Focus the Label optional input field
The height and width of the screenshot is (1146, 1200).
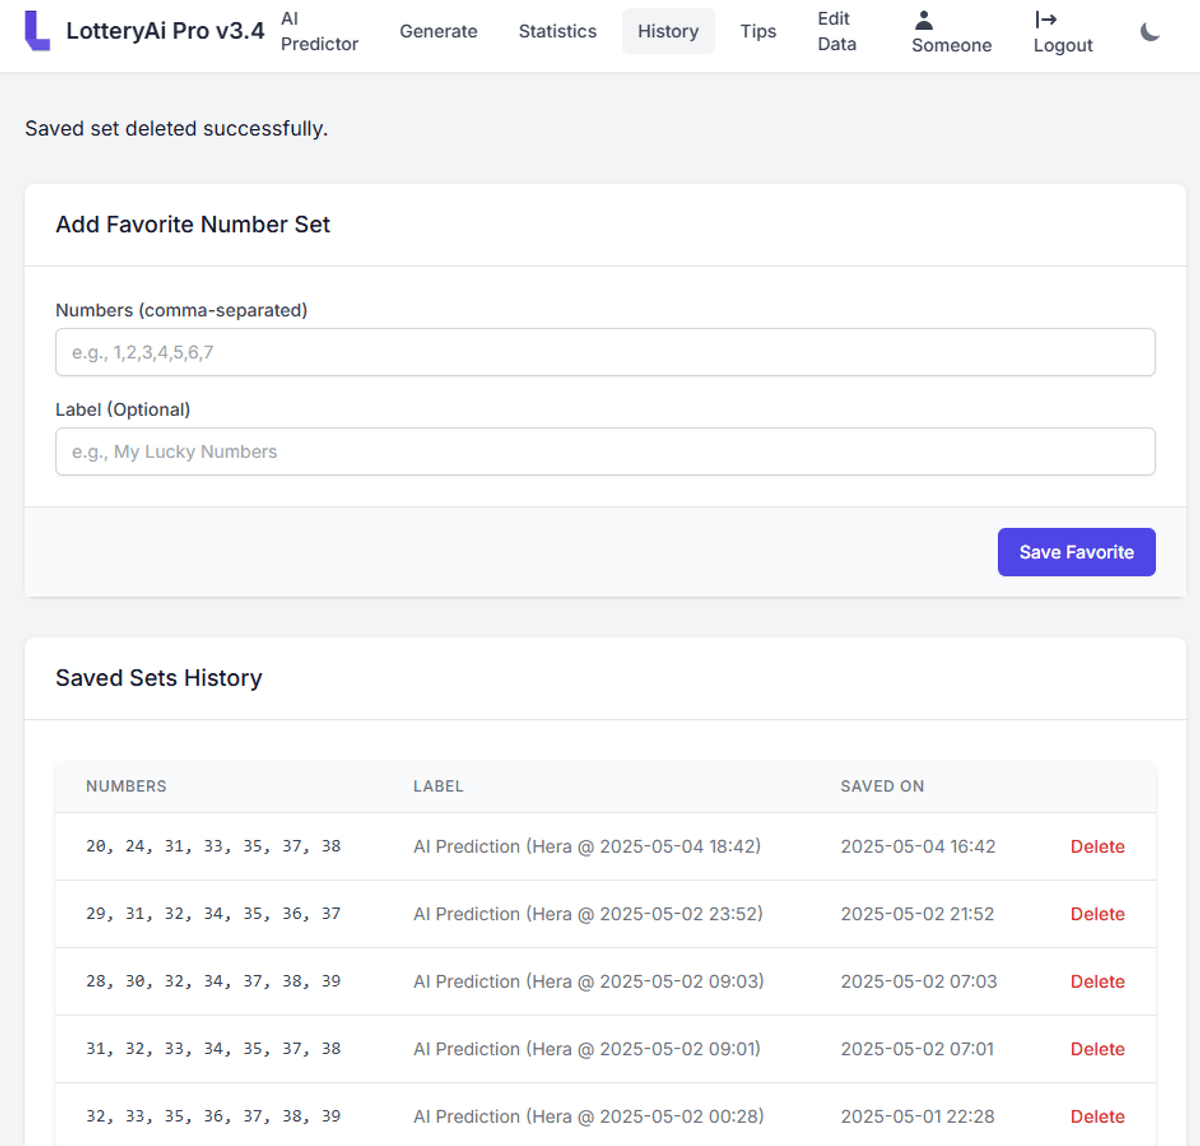605,452
